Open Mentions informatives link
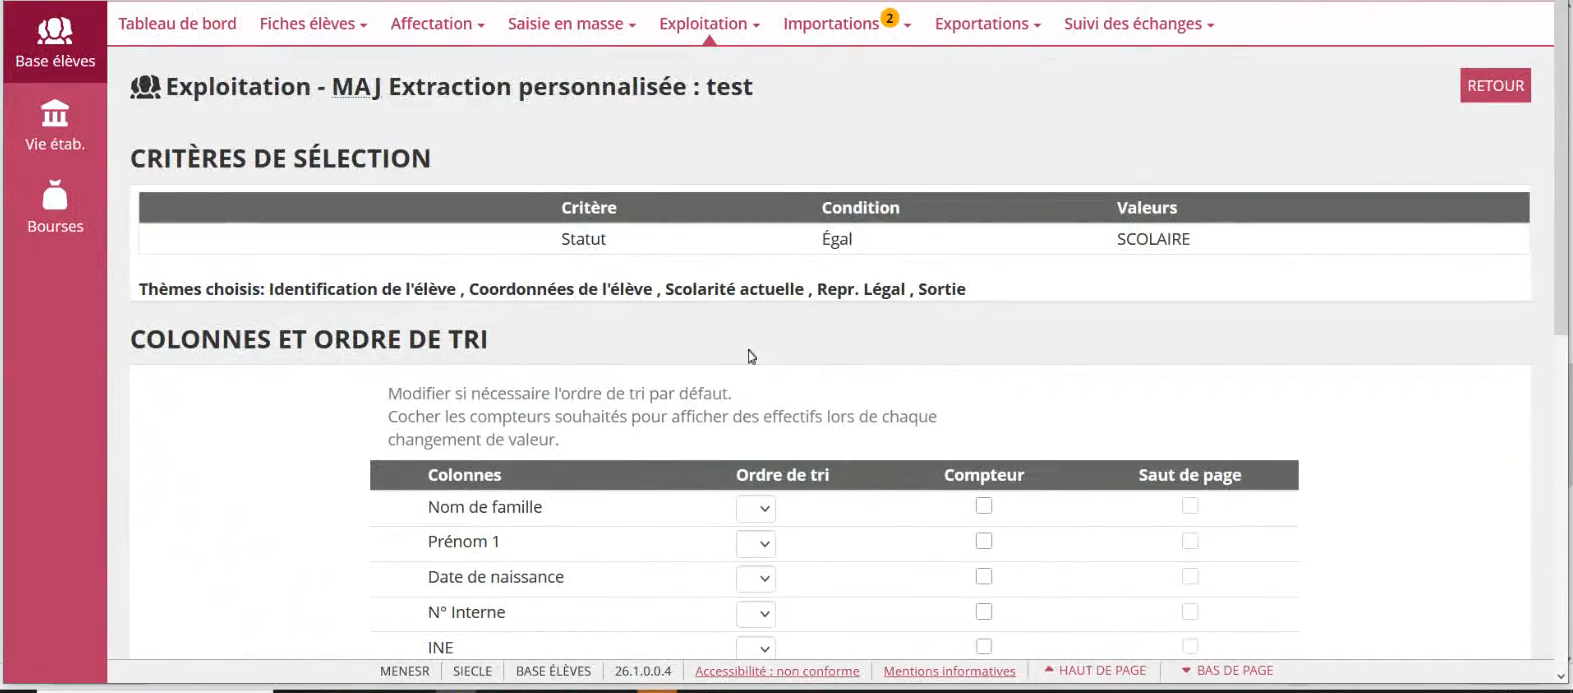The image size is (1573, 693). [949, 671]
